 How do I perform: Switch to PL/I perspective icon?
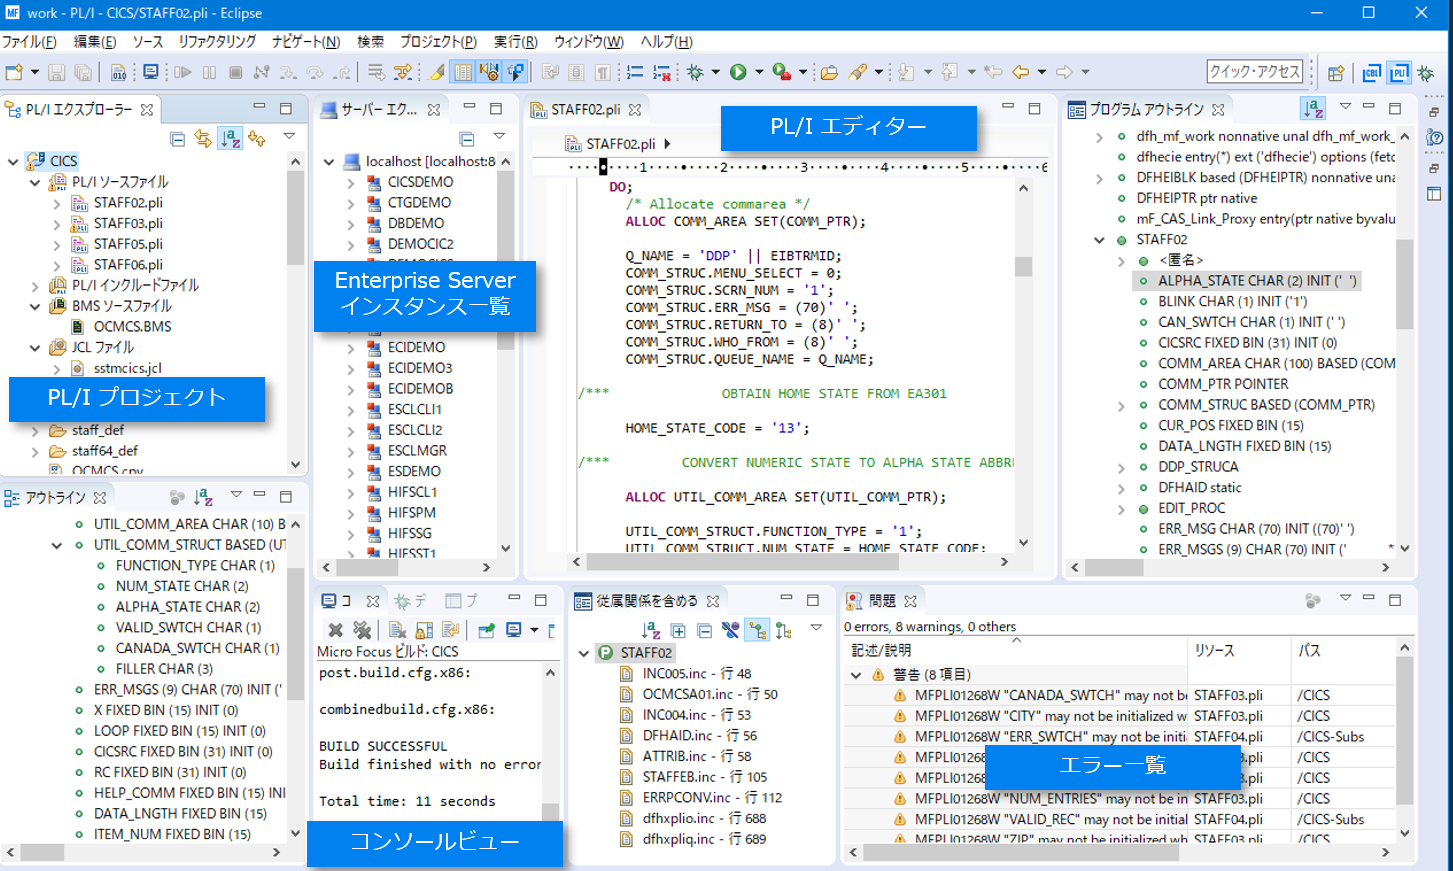pyautogui.click(x=1399, y=73)
